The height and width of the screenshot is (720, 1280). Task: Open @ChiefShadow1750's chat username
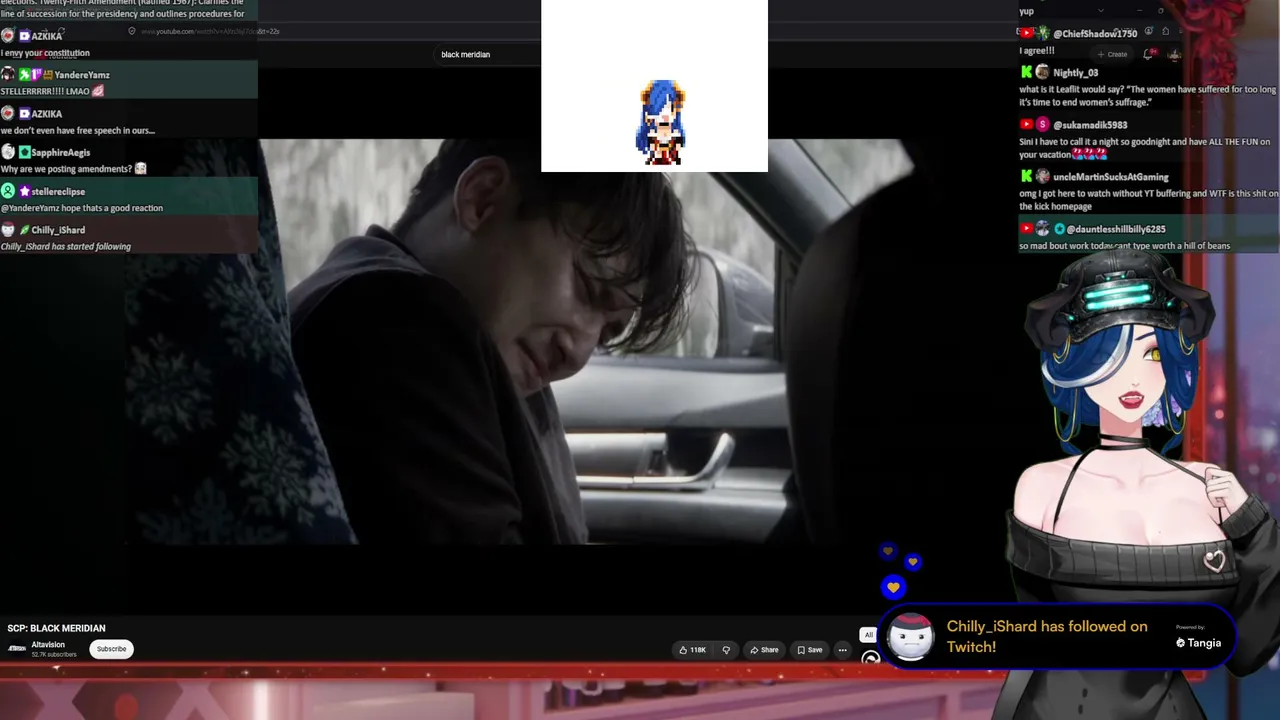[x=1095, y=34]
